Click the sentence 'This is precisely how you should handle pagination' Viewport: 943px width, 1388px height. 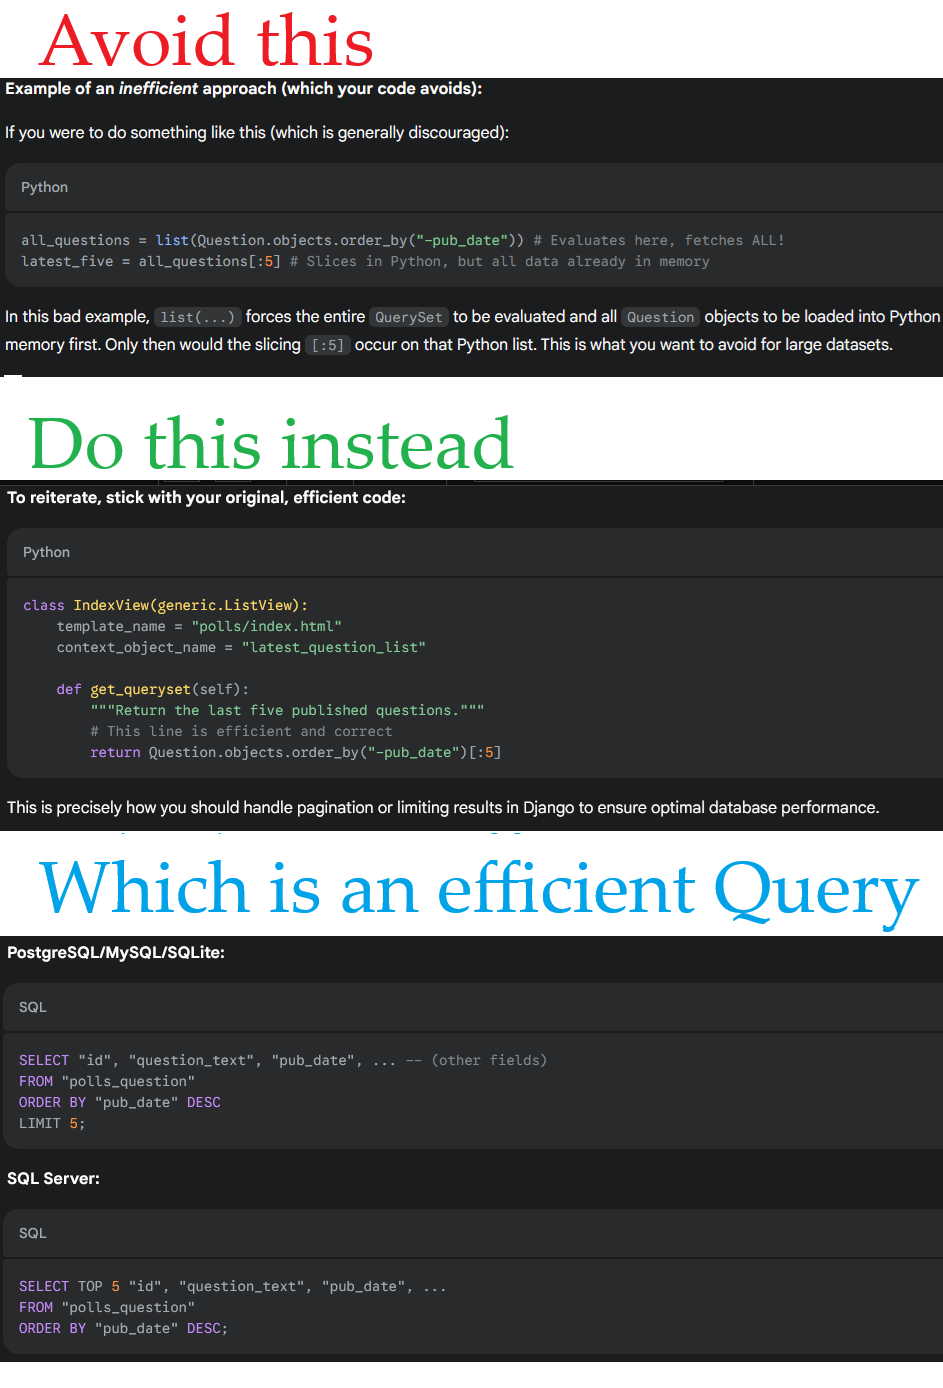(x=443, y=807)
